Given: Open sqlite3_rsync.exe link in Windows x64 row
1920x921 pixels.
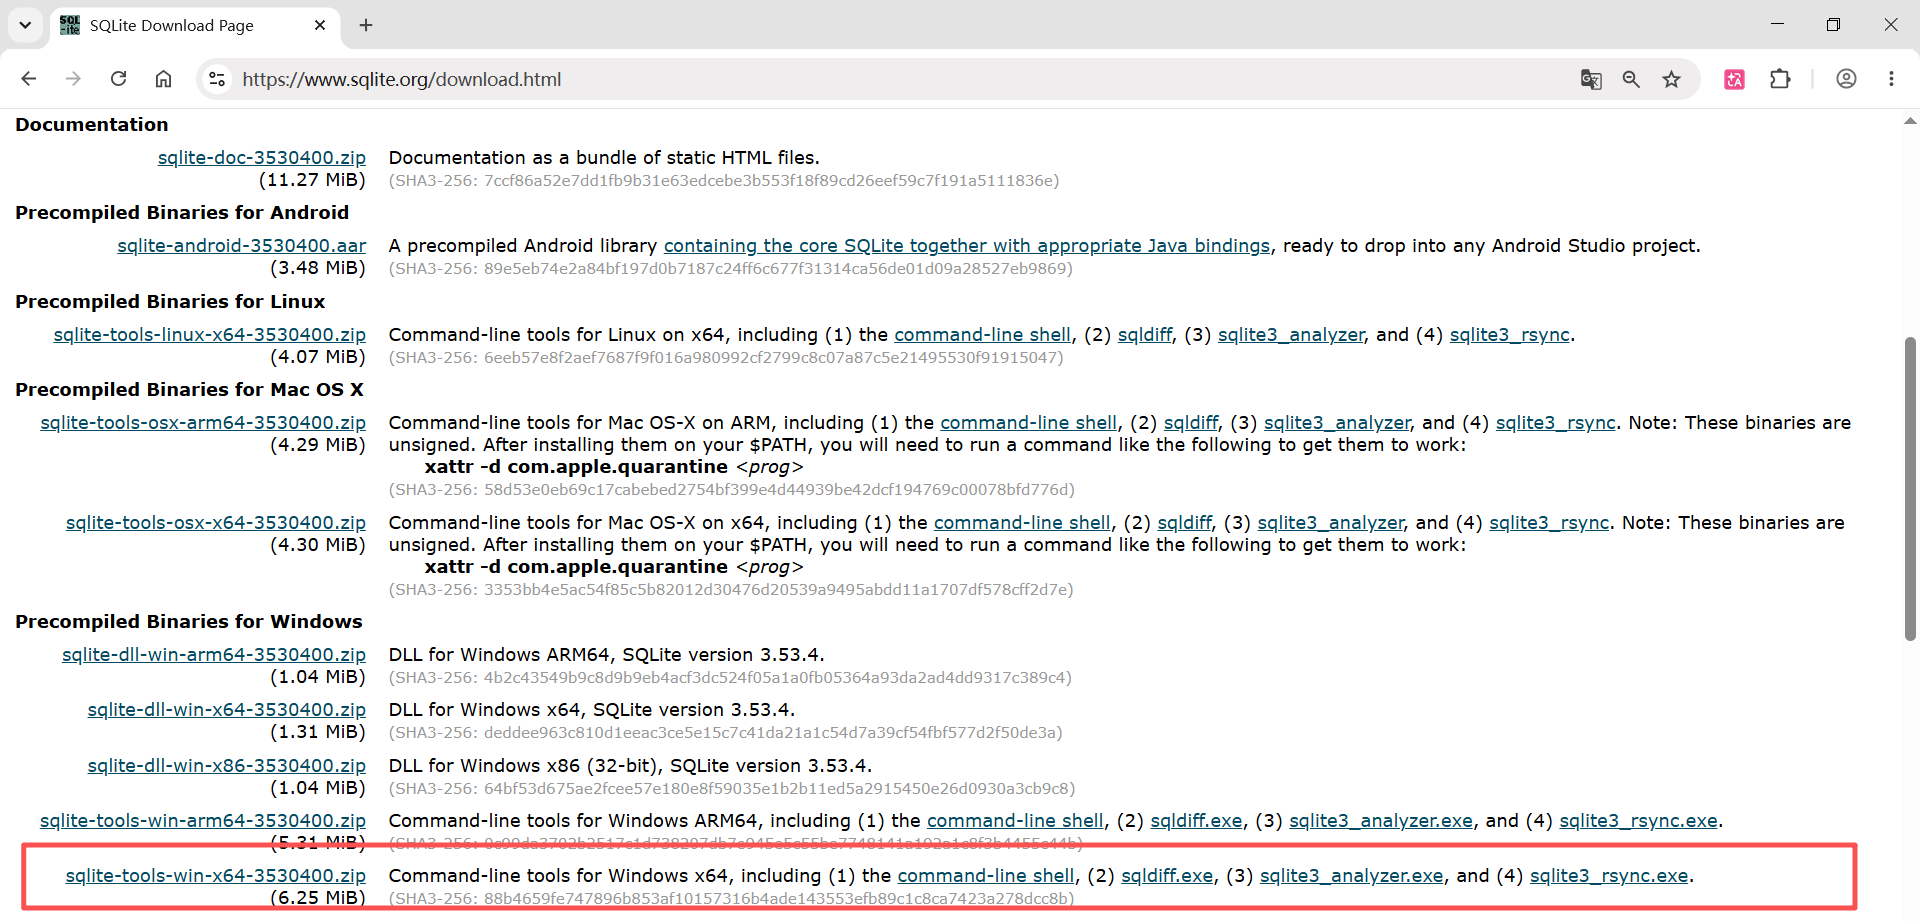Looking at the screenshot, I should 1609,875.
